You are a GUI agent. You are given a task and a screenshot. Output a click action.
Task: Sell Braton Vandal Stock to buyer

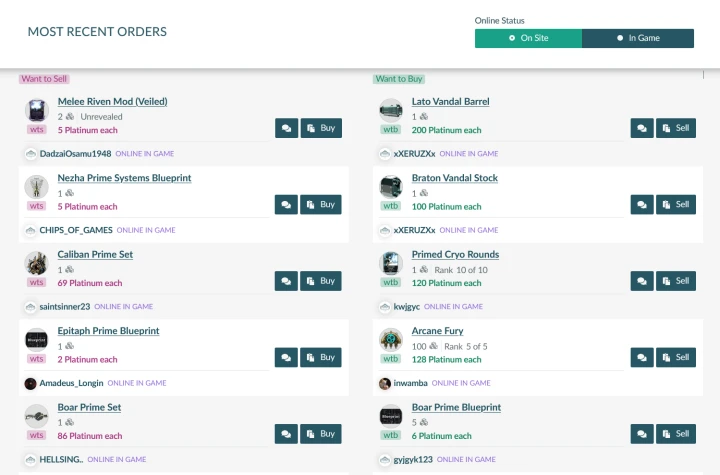pos(676,205)
